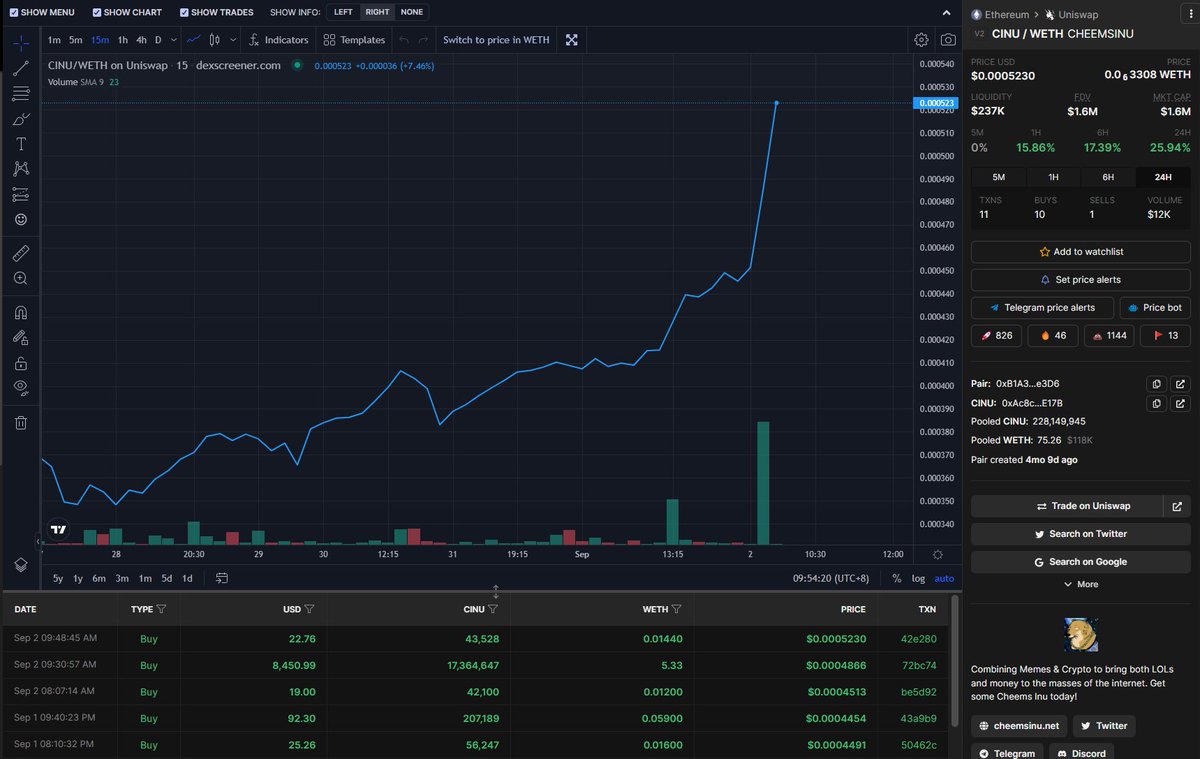This screenshot has height=759, width=1200.
Task: Expand the More section below Search on Google
Action: click(1080, 584)
